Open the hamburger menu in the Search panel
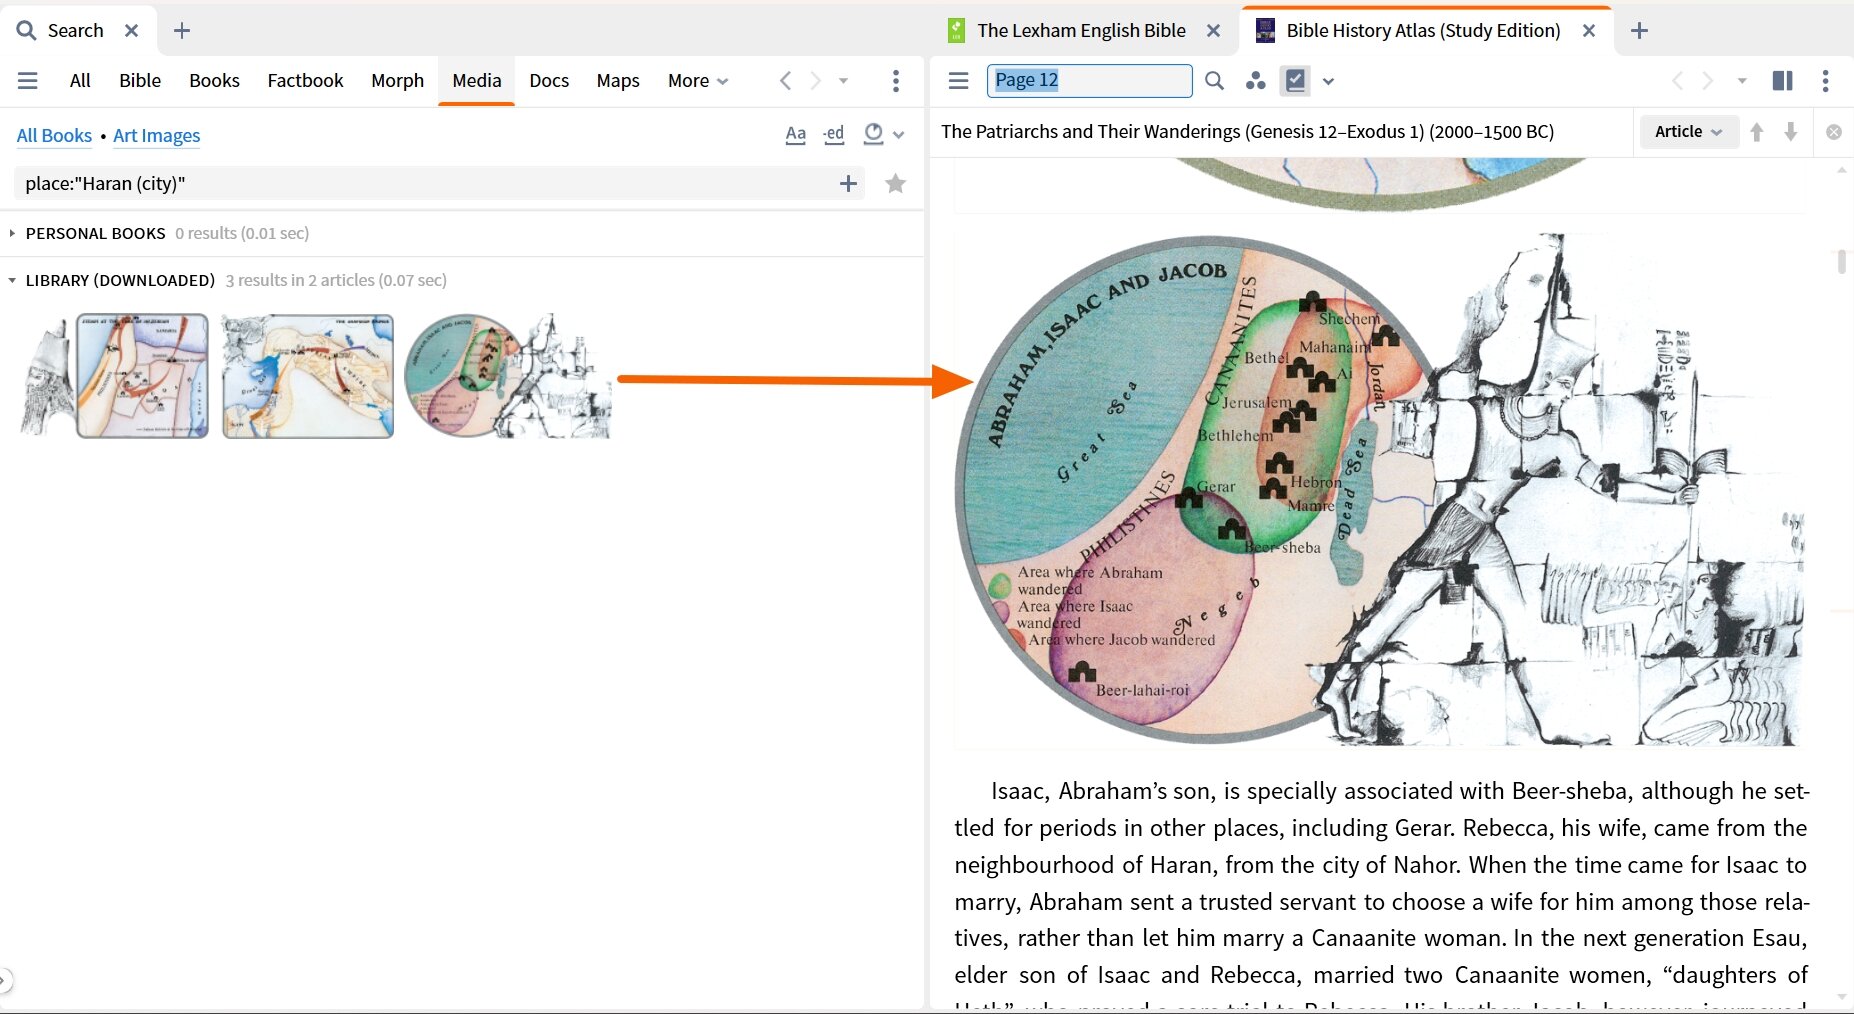 (x=28, y=81)
